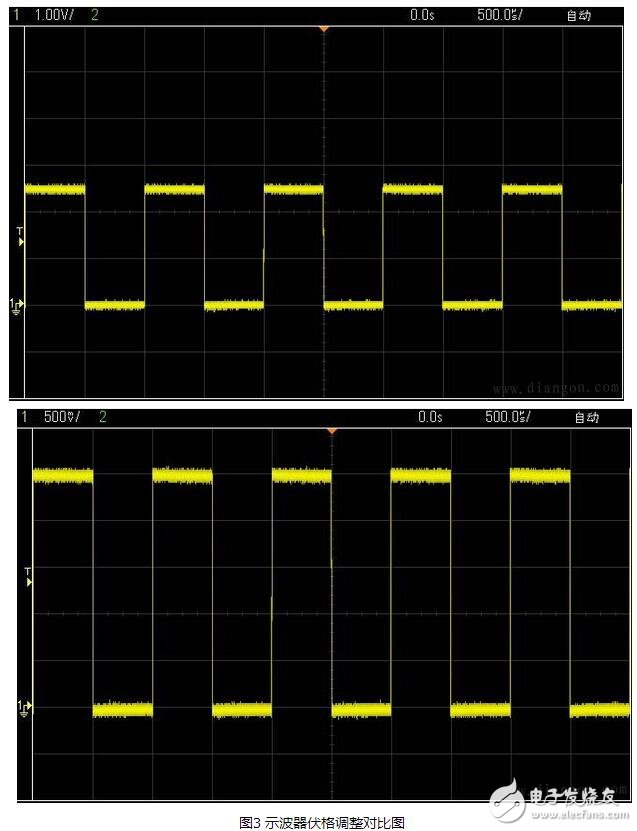The height and width of the screenshot is (831, 637).
Task: Click the 0.0s delay readout on upper scope
Action: point(422,15)
